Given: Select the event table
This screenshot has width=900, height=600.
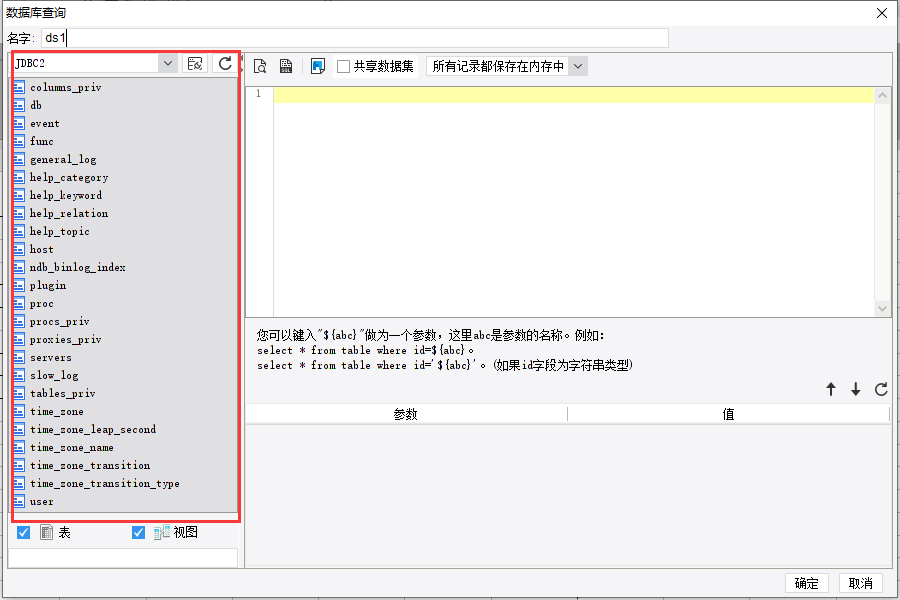Looking at the screenshot, I should click(45, 123).
